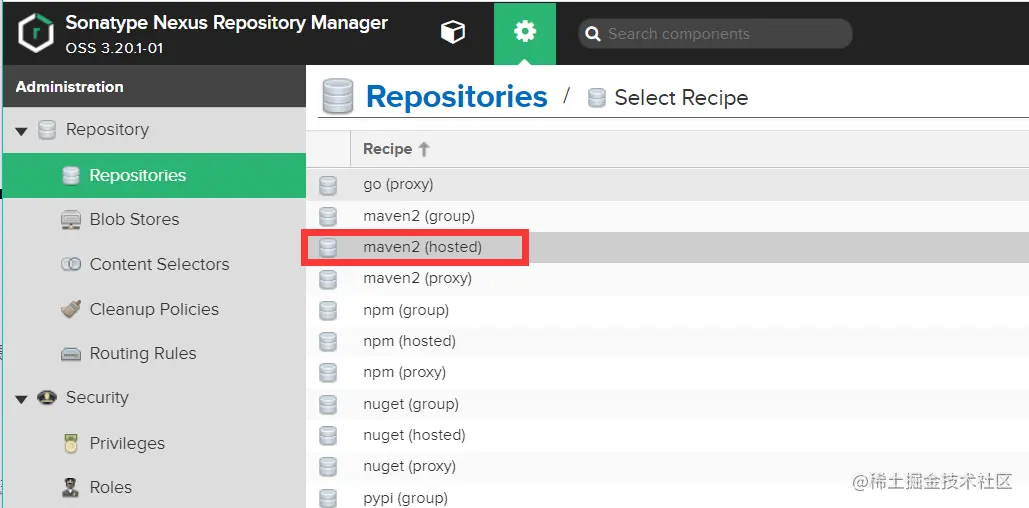Click the Repositories sidebar icon

(70, 175)
